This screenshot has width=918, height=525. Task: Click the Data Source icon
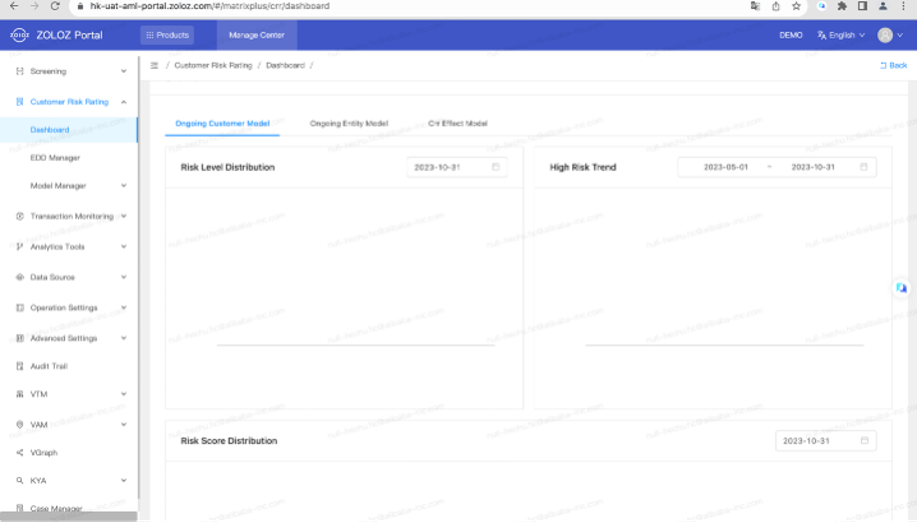(x=20, y=277)
